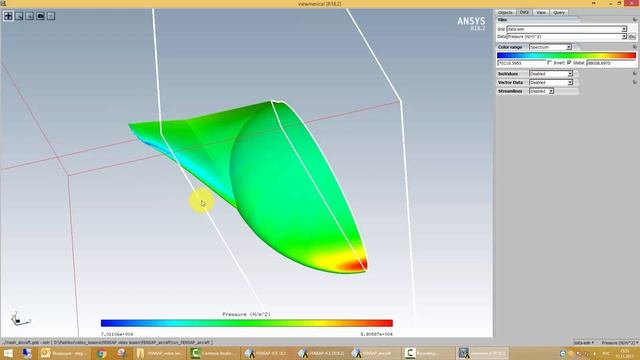Switch to the View tab
Image resolution: width=640 pixels, height=360 pixels.
pos(541,13)
